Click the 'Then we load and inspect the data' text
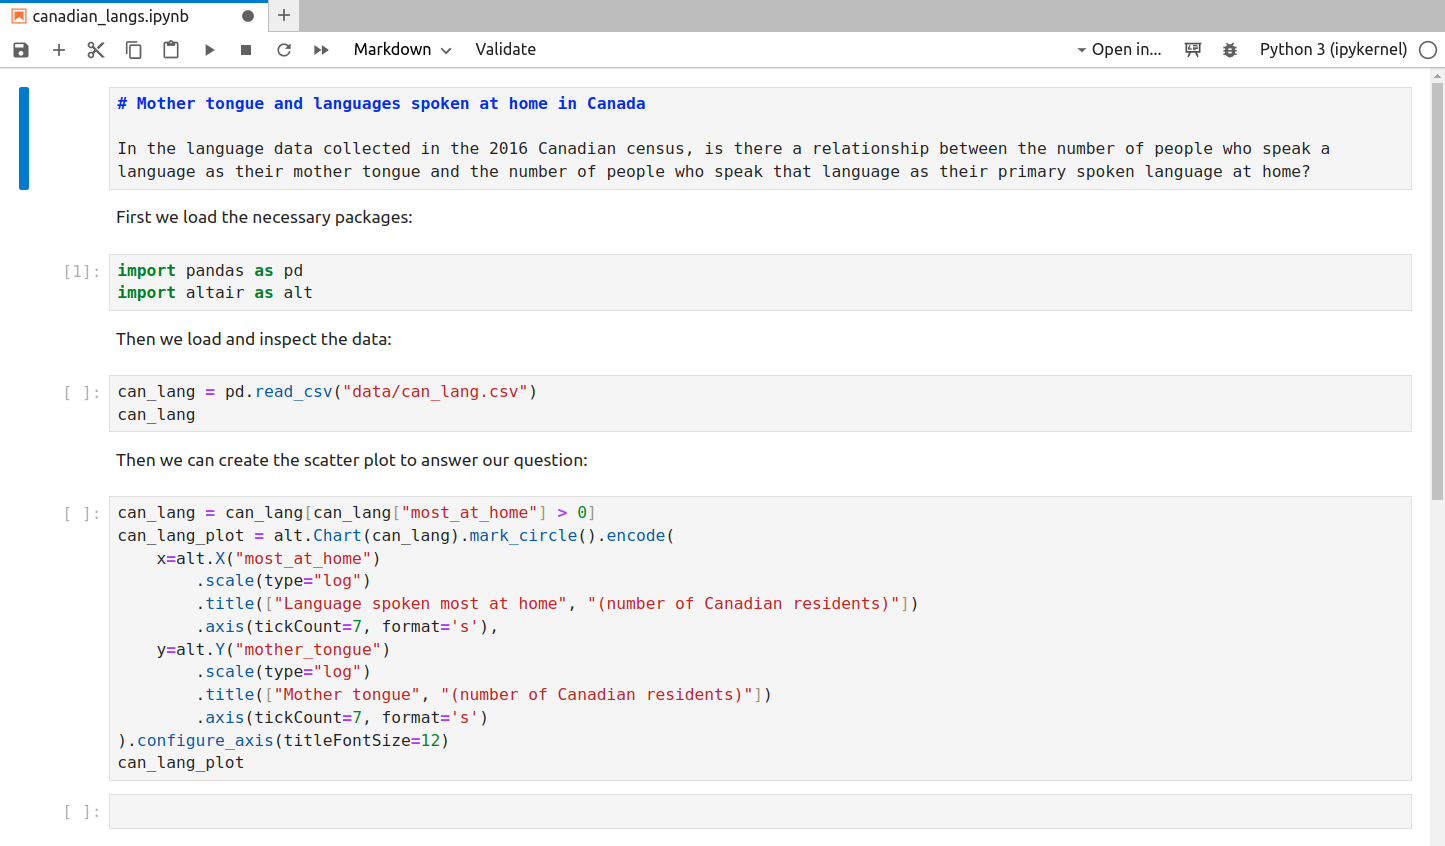This screenshot has height=846, width=1445. tap(254, 339)
